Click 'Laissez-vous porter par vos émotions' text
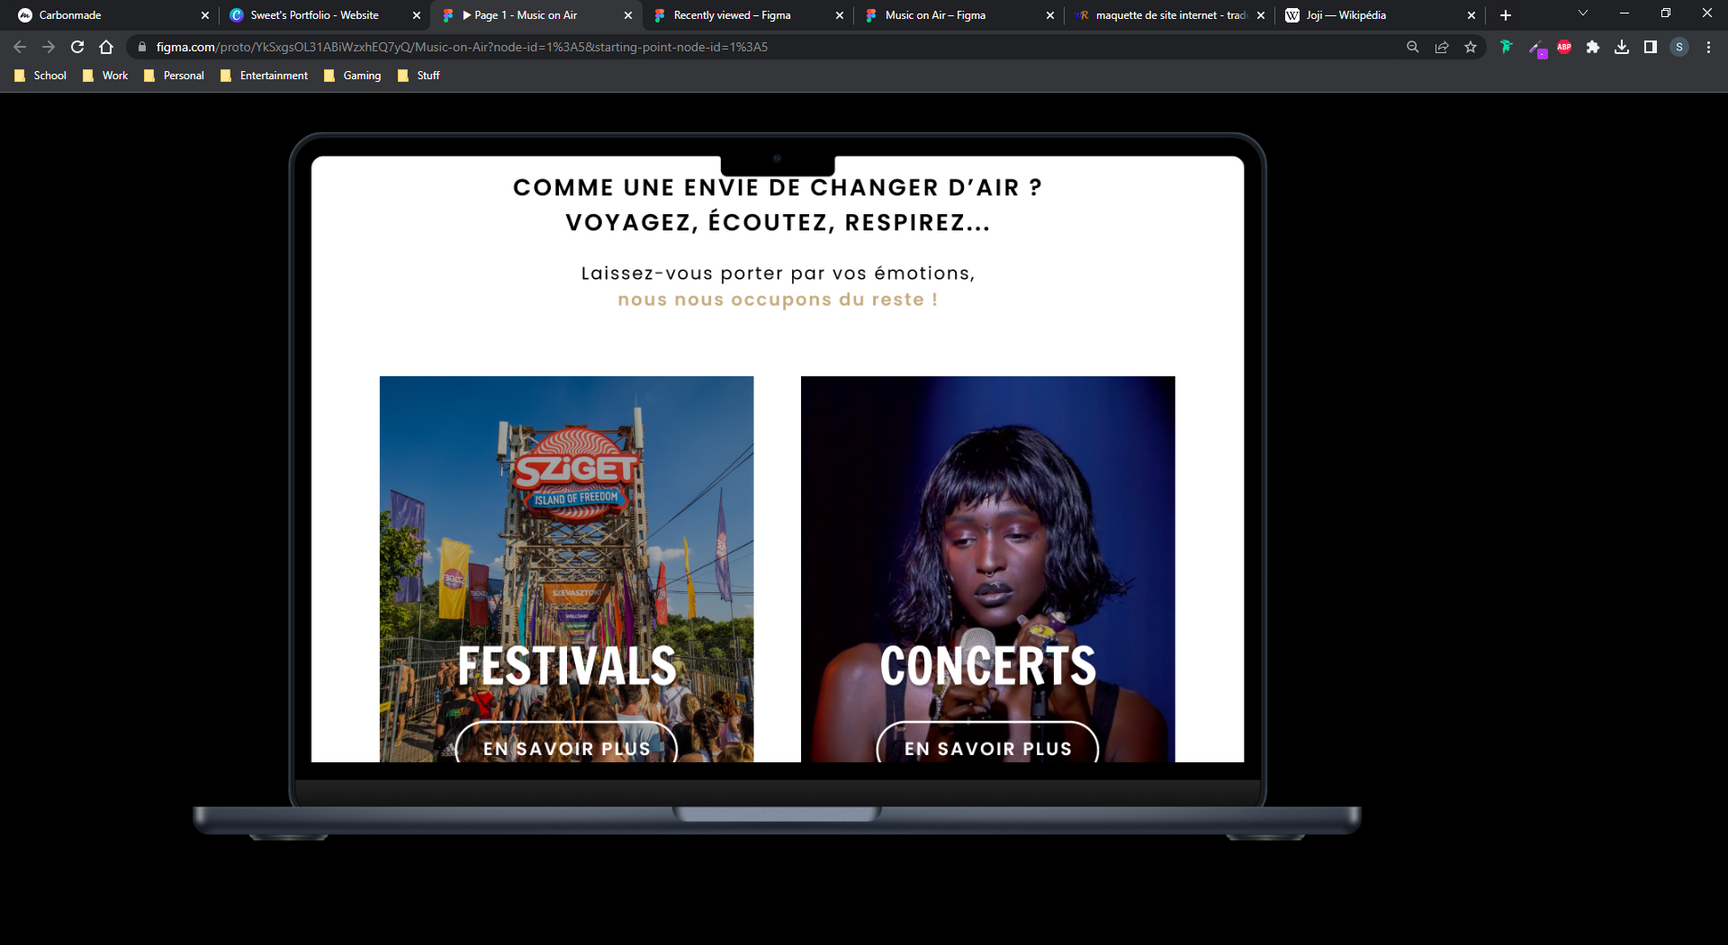This screenshot has height=945, width=1728. 777,273
